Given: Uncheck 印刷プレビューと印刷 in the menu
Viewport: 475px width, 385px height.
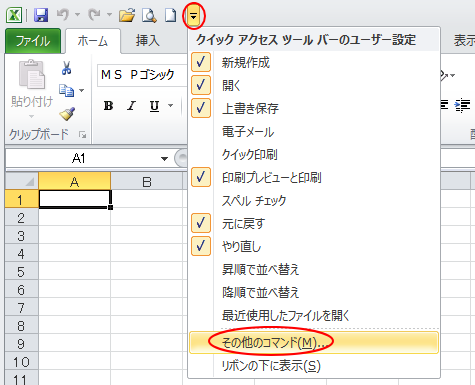Looking at the screenshot, I should pos(313,177).
